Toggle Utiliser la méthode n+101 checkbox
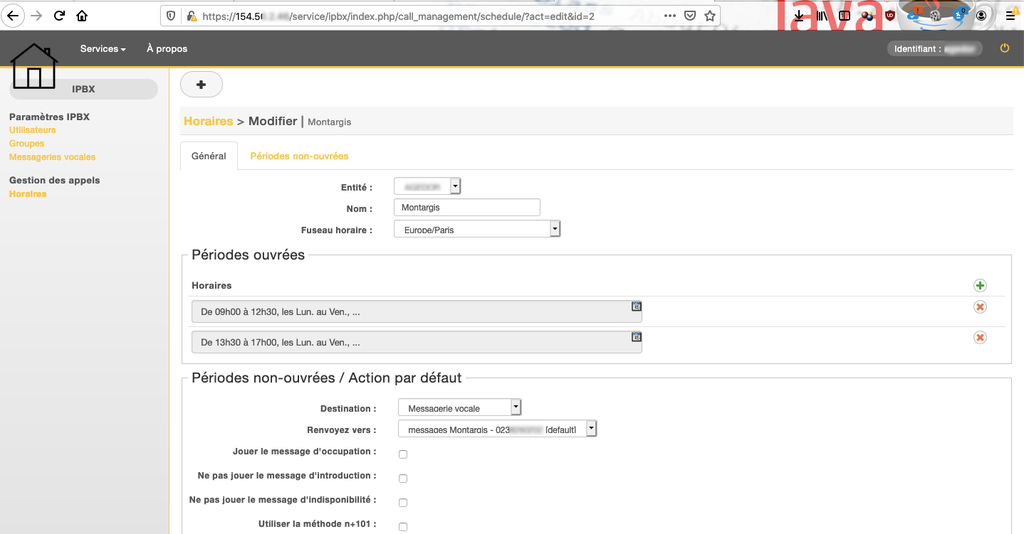 (403, 527)
